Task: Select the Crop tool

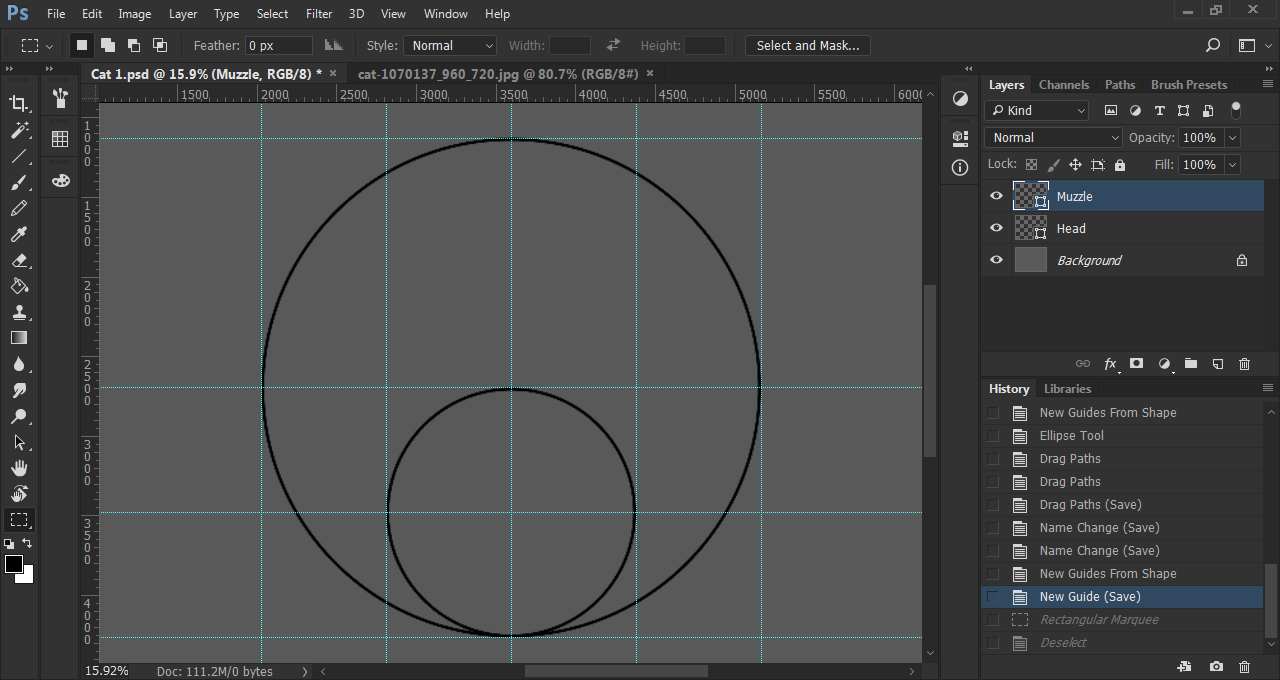Action: tap(19, 104)
